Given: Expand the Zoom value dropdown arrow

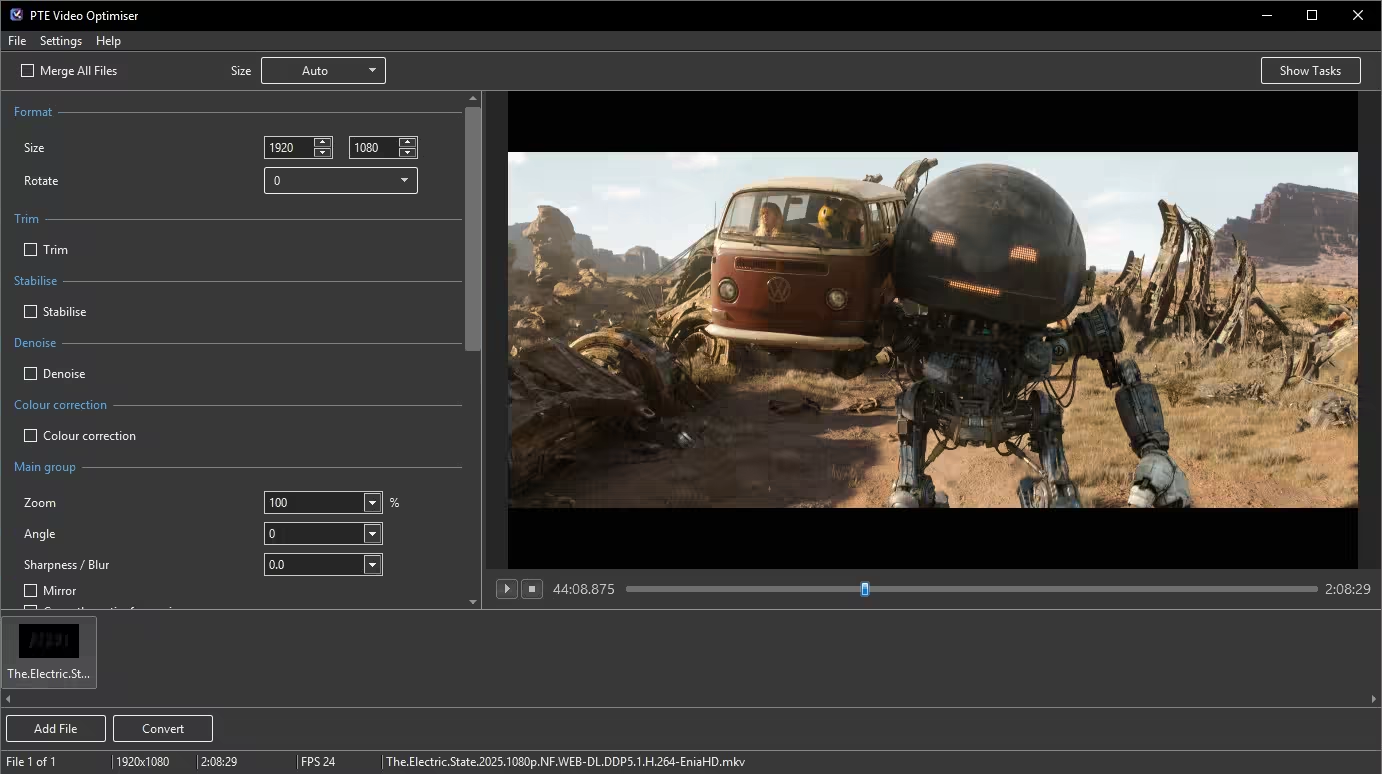Looking at the screenshot, I should tap(373, 503).
